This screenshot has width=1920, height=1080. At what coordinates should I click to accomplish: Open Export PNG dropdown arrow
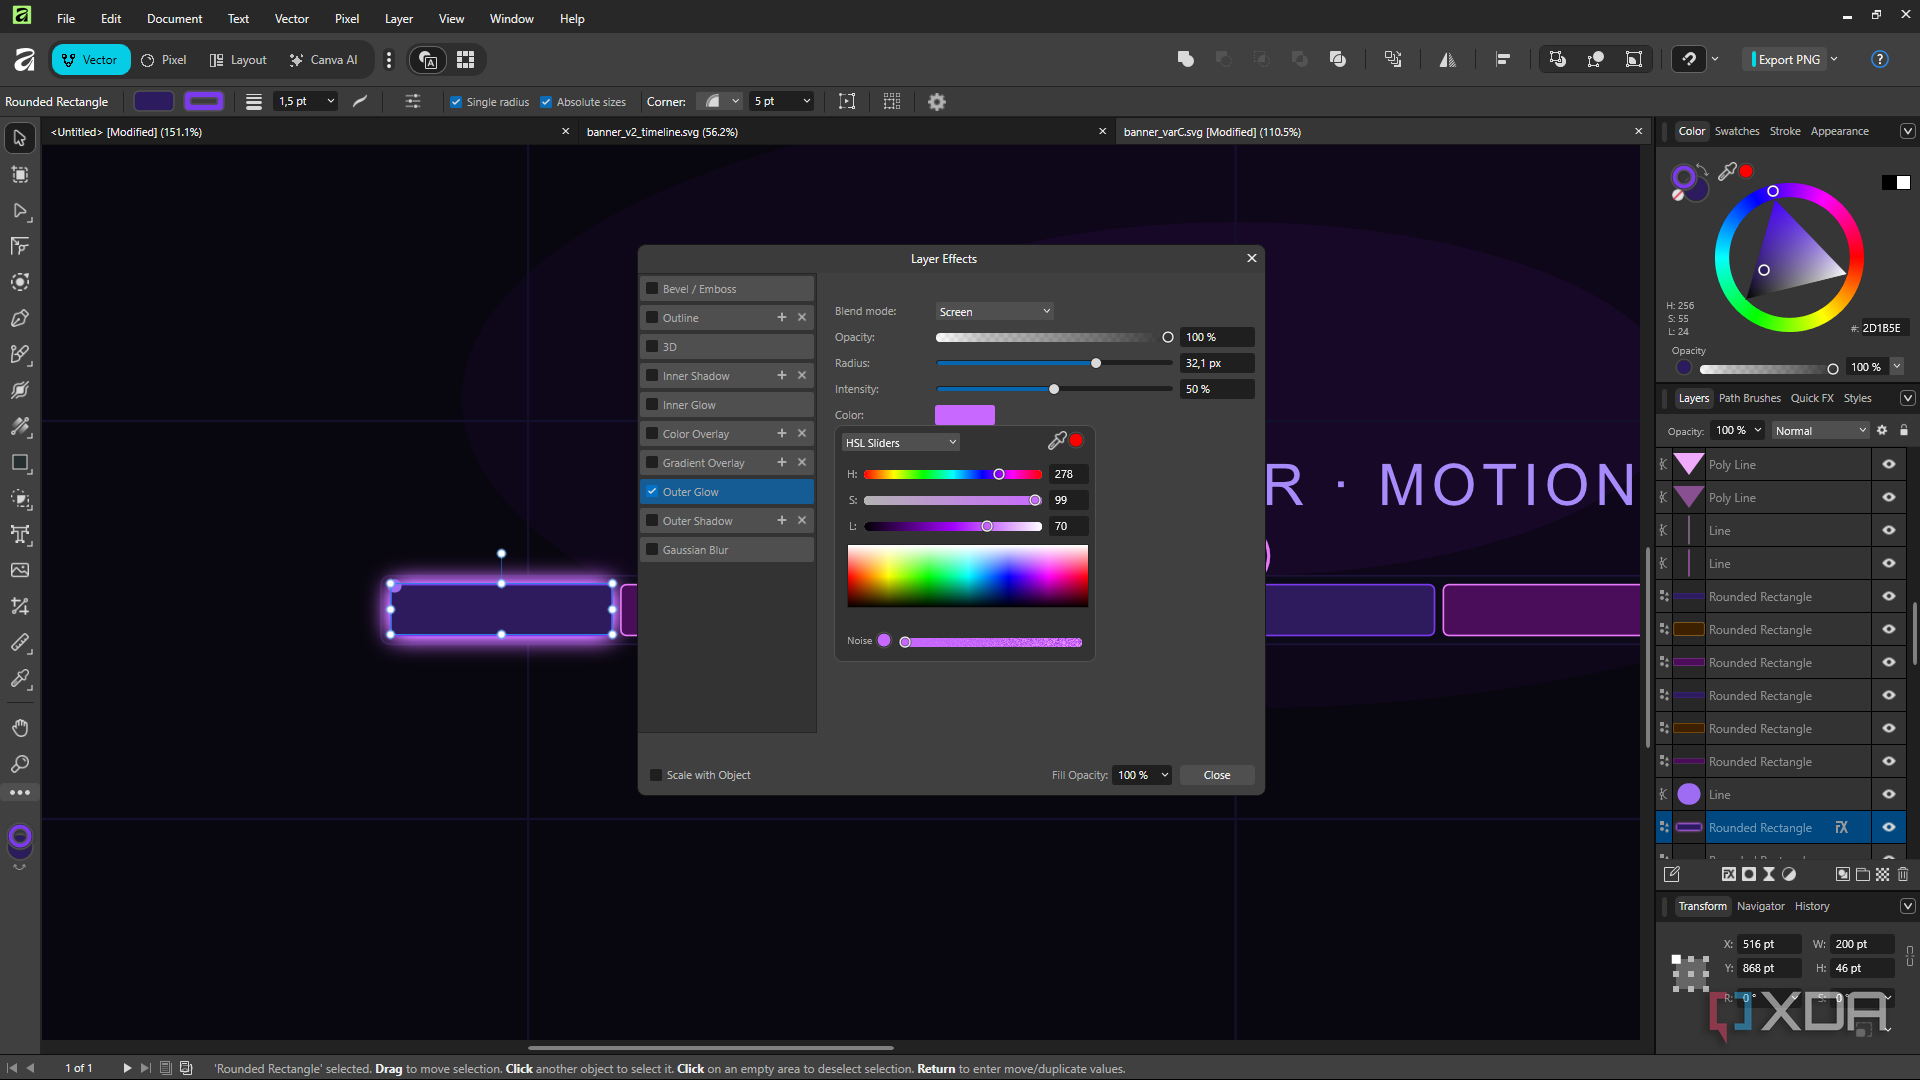point(1834,60)
